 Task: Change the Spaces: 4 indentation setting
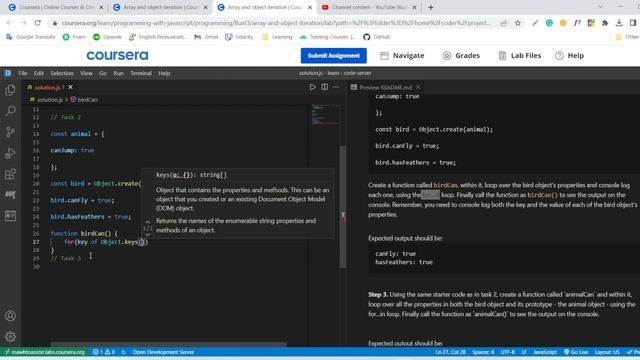tap(483, 352)
